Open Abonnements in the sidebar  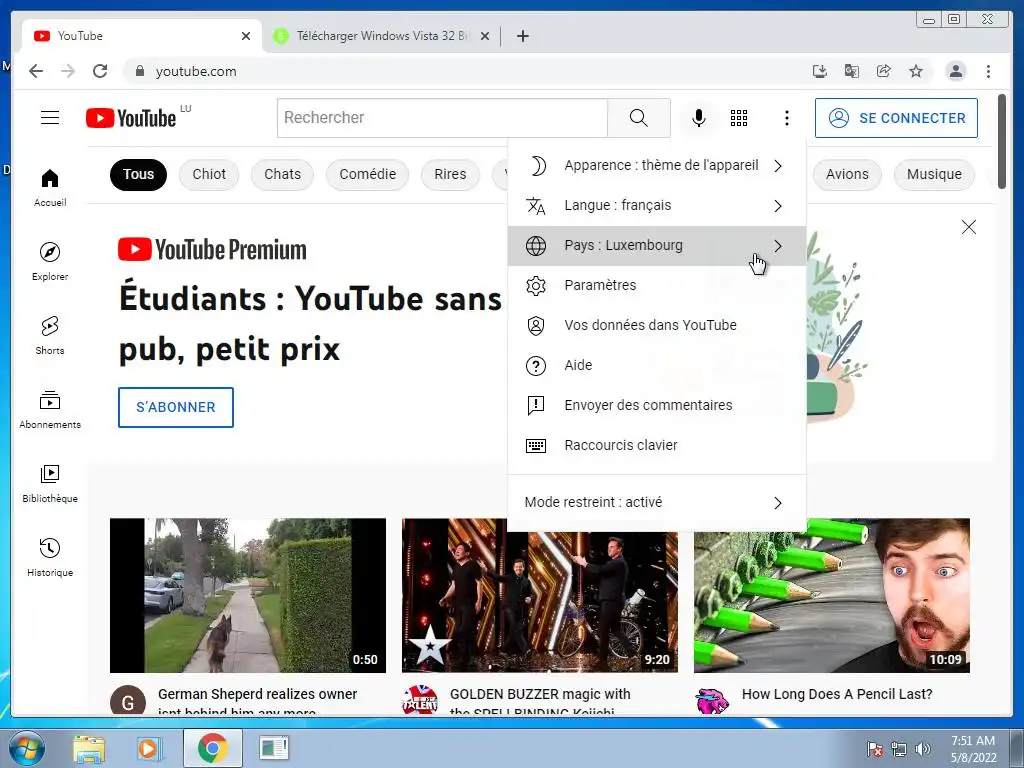pos(50,409)
